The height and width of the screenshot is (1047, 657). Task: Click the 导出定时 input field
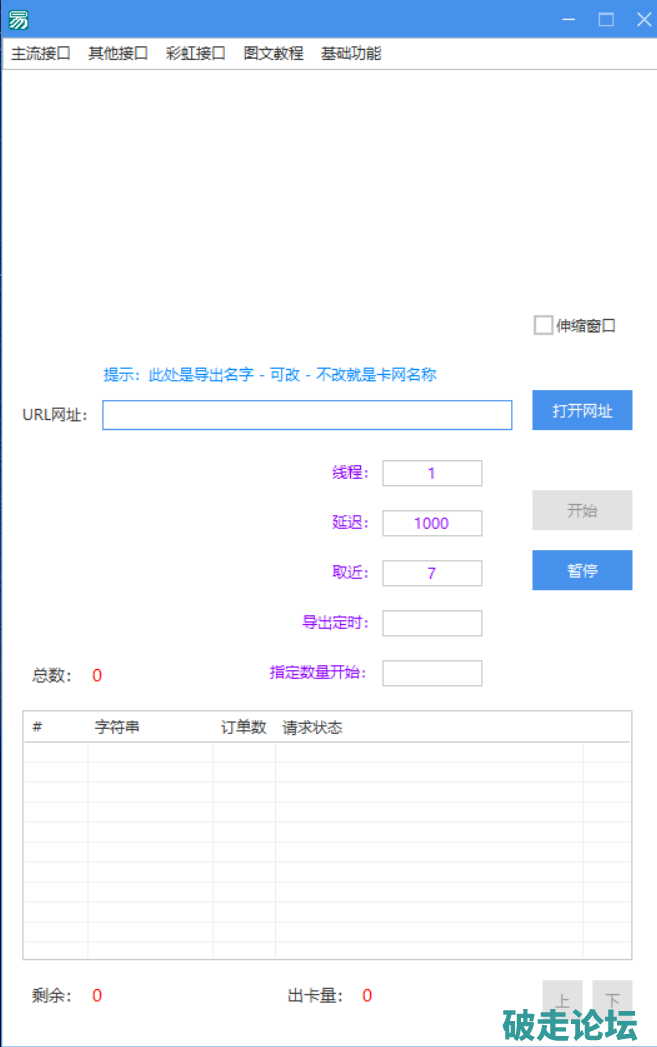point(432,623)
